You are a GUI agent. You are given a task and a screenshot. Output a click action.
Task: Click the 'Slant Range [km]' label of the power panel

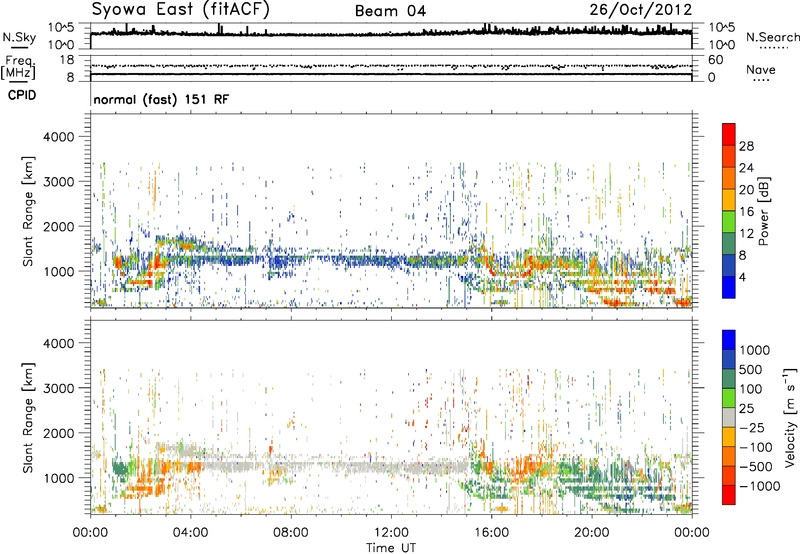[28, 211]
